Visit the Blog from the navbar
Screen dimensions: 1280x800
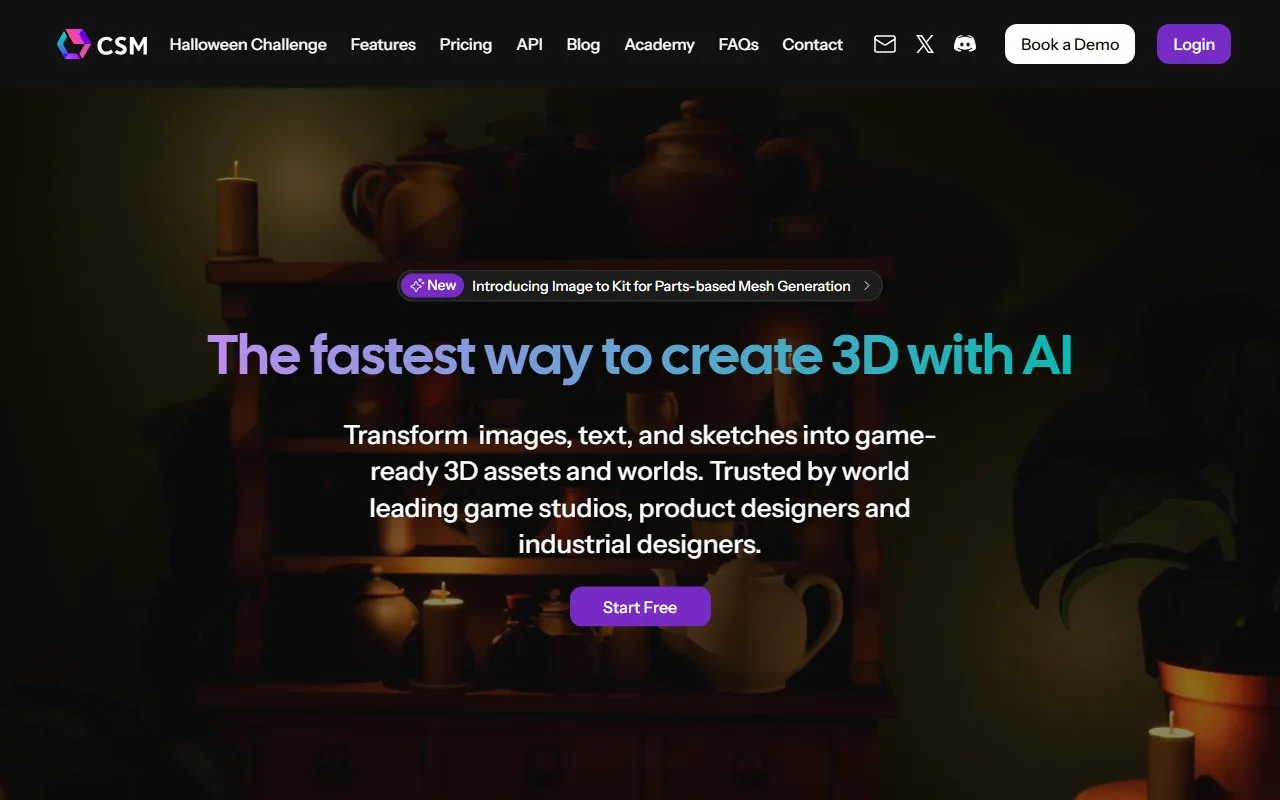pyautogui.click(x=583, y=44)
